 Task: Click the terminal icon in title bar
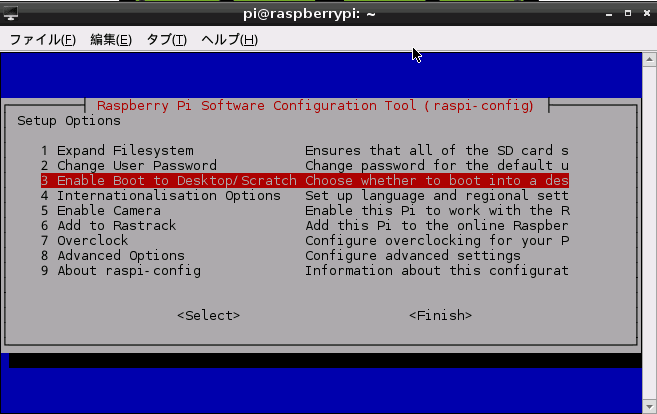[x=11, y=13]
